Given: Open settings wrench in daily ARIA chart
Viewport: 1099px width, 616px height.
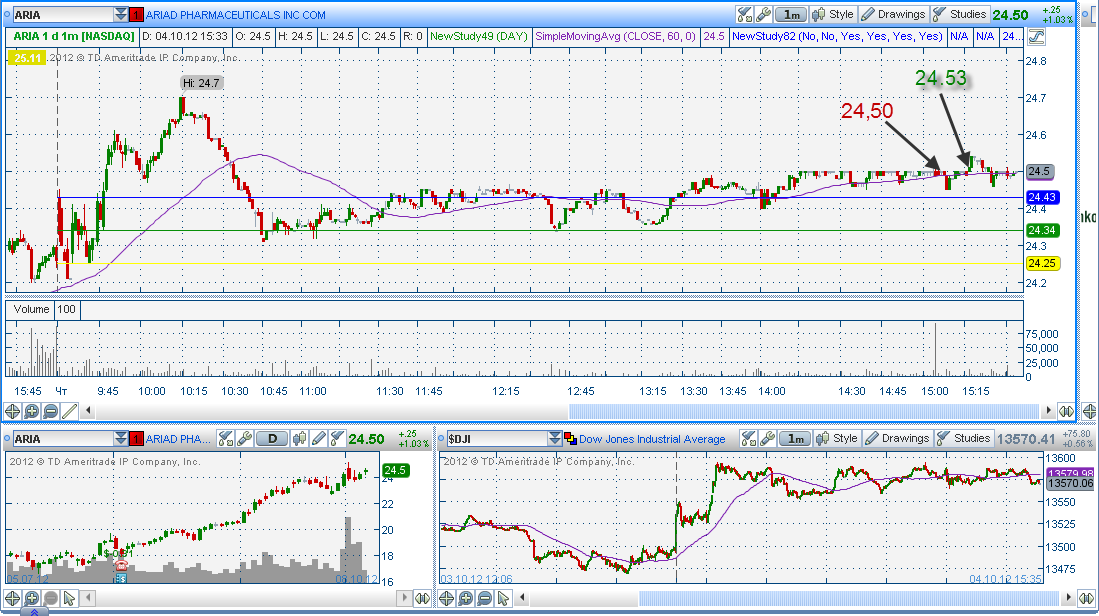Looking at the screenshot, I should click(245, 439).
